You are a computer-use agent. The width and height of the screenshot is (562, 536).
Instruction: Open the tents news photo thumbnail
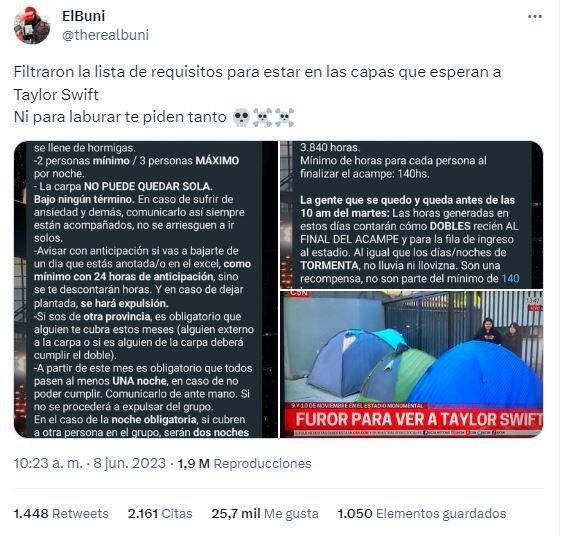411,364
